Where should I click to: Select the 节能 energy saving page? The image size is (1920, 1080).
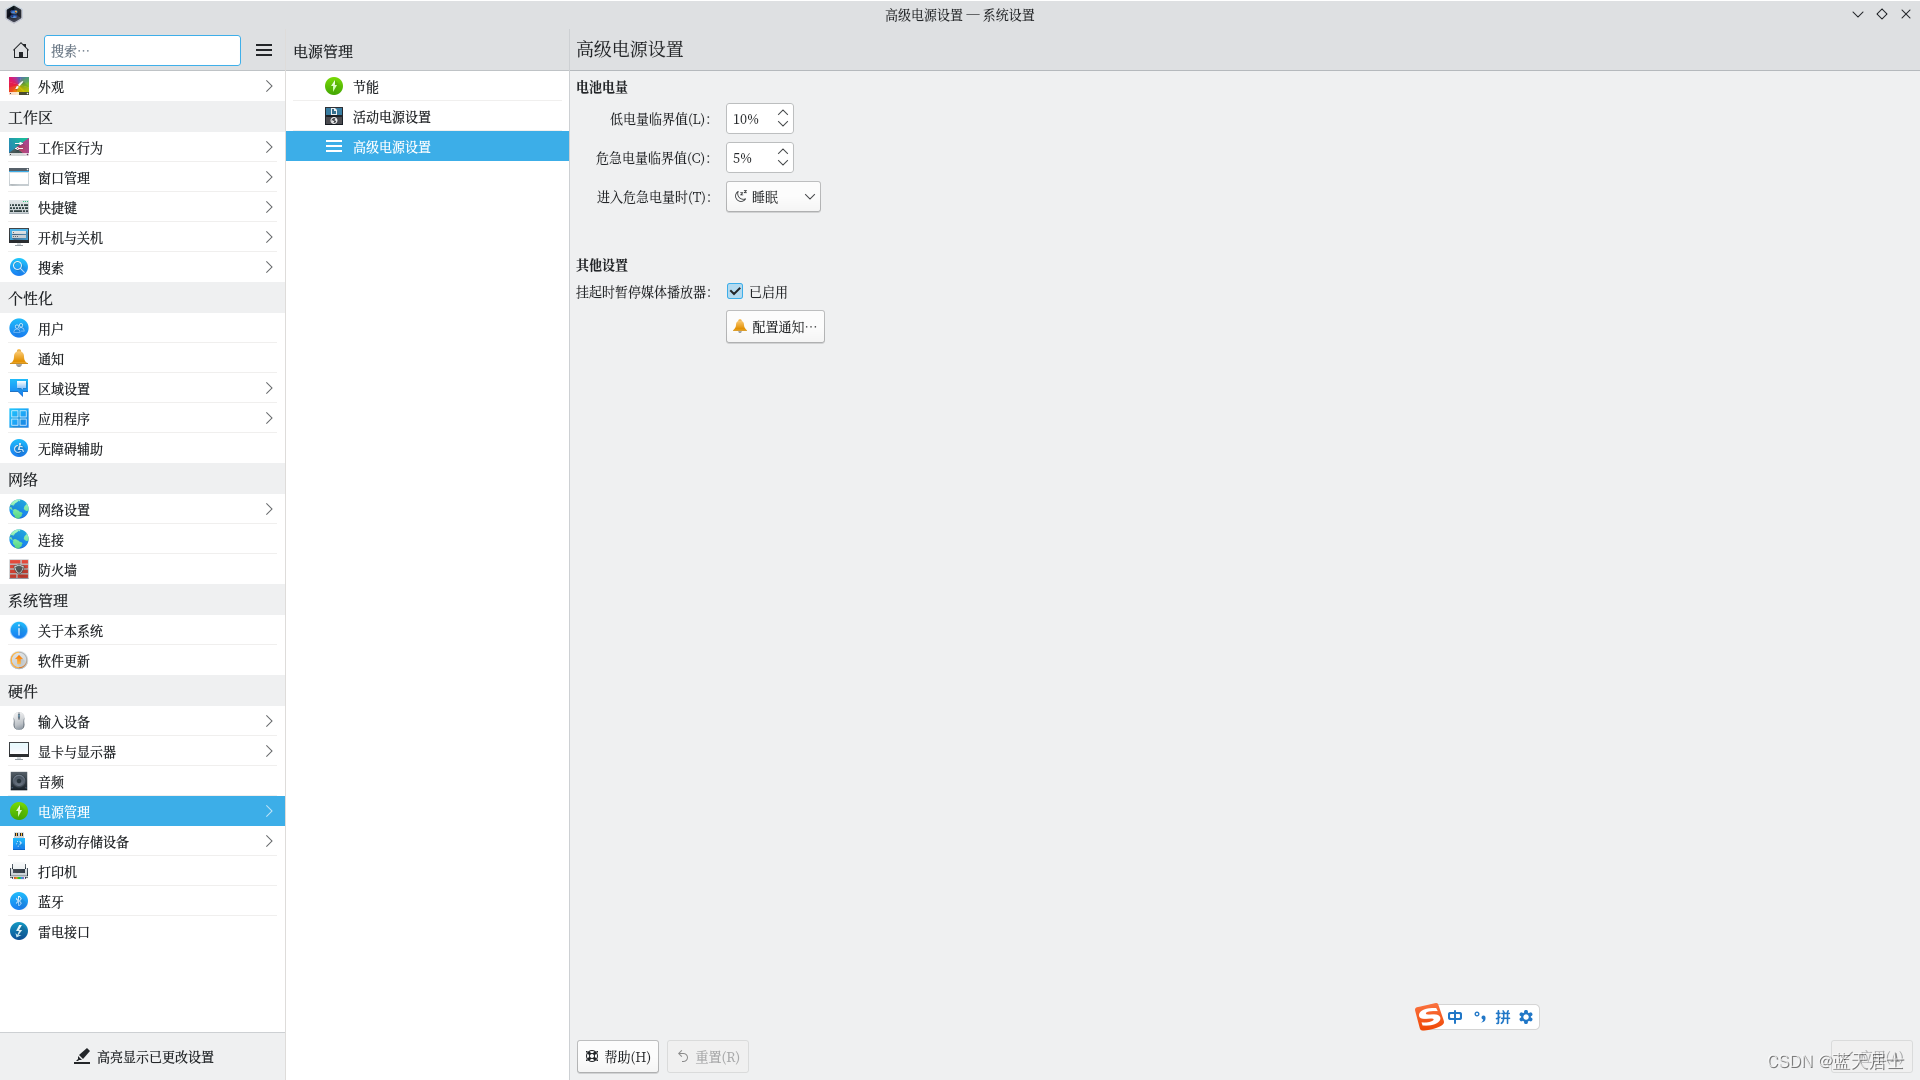pyautogui.click(x=366, y=87)
